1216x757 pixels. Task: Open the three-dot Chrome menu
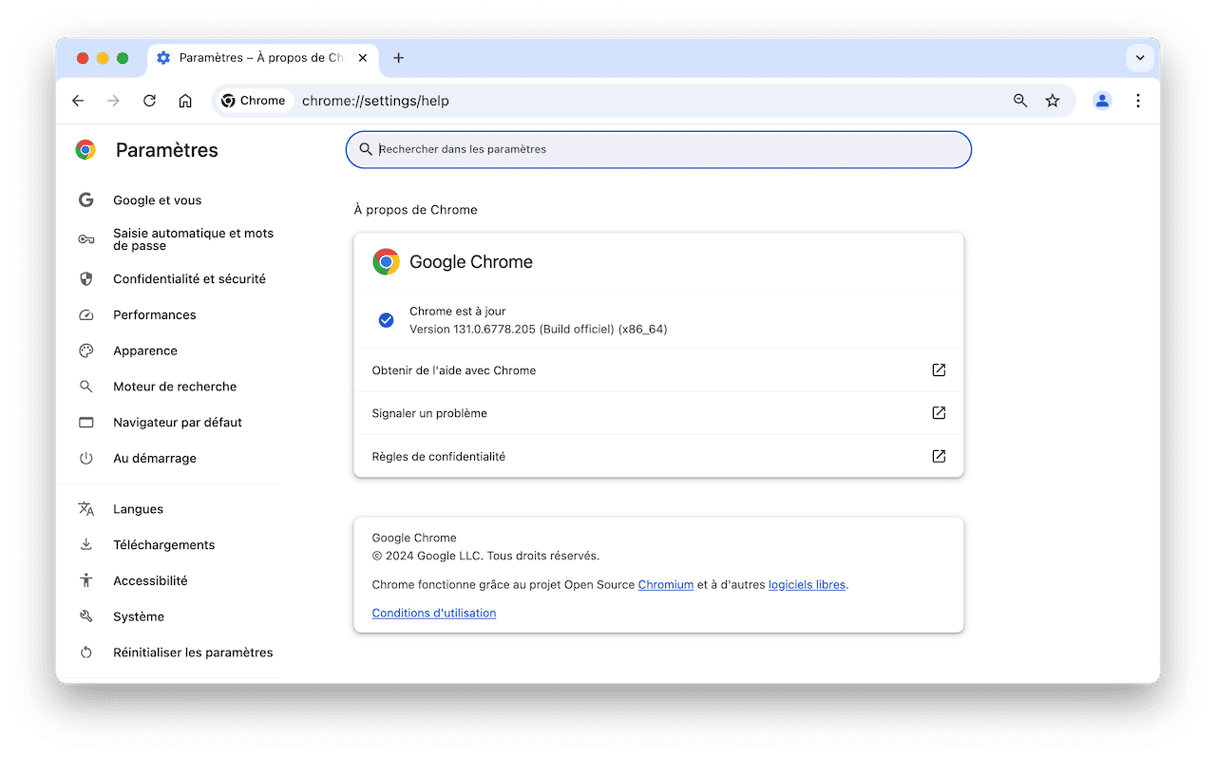(x=1138, y=101)
